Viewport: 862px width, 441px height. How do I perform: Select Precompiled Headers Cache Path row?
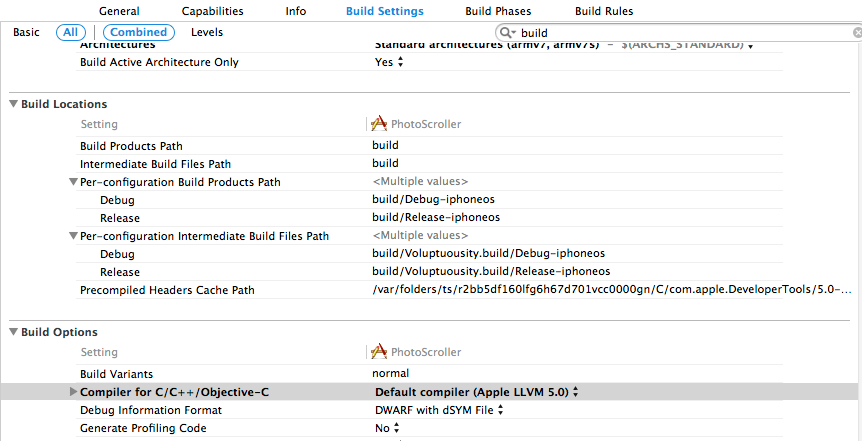point(429,290)
